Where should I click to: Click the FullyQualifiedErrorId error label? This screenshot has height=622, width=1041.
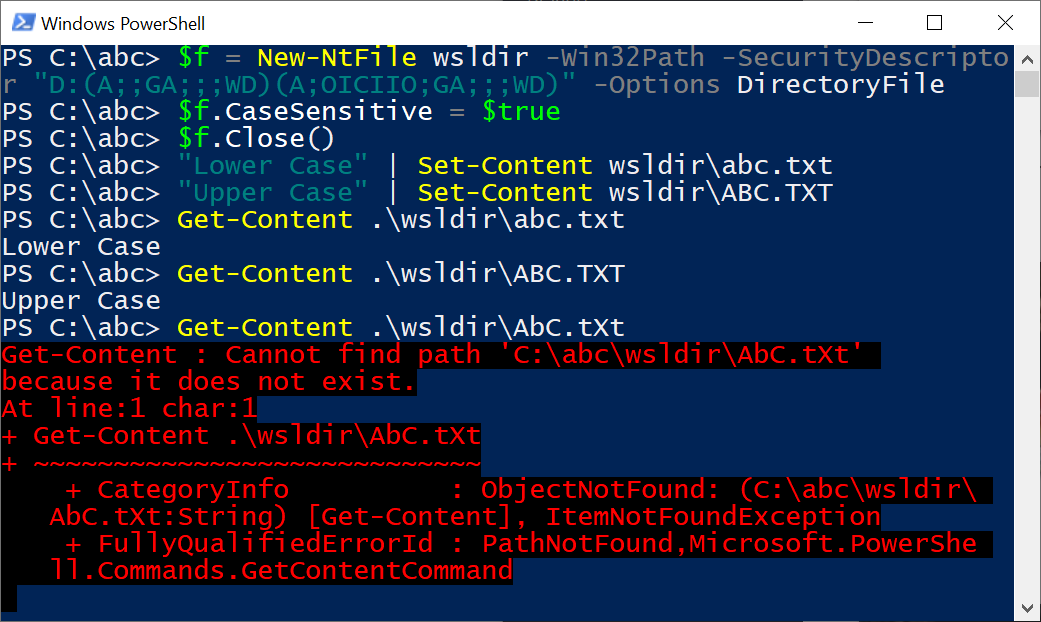coord(266,544)
